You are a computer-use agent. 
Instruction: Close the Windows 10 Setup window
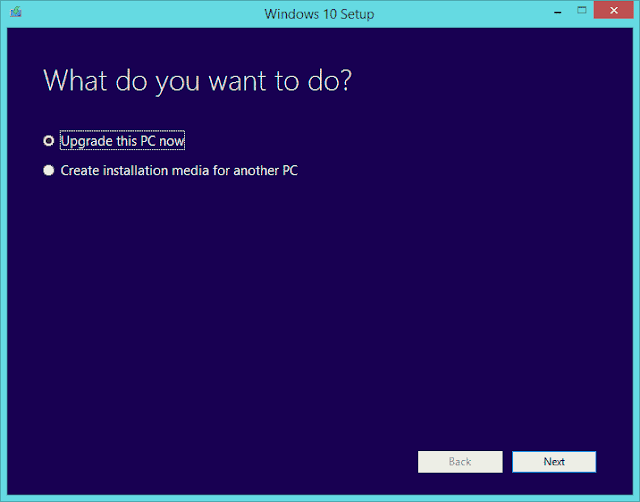[613, 12]
